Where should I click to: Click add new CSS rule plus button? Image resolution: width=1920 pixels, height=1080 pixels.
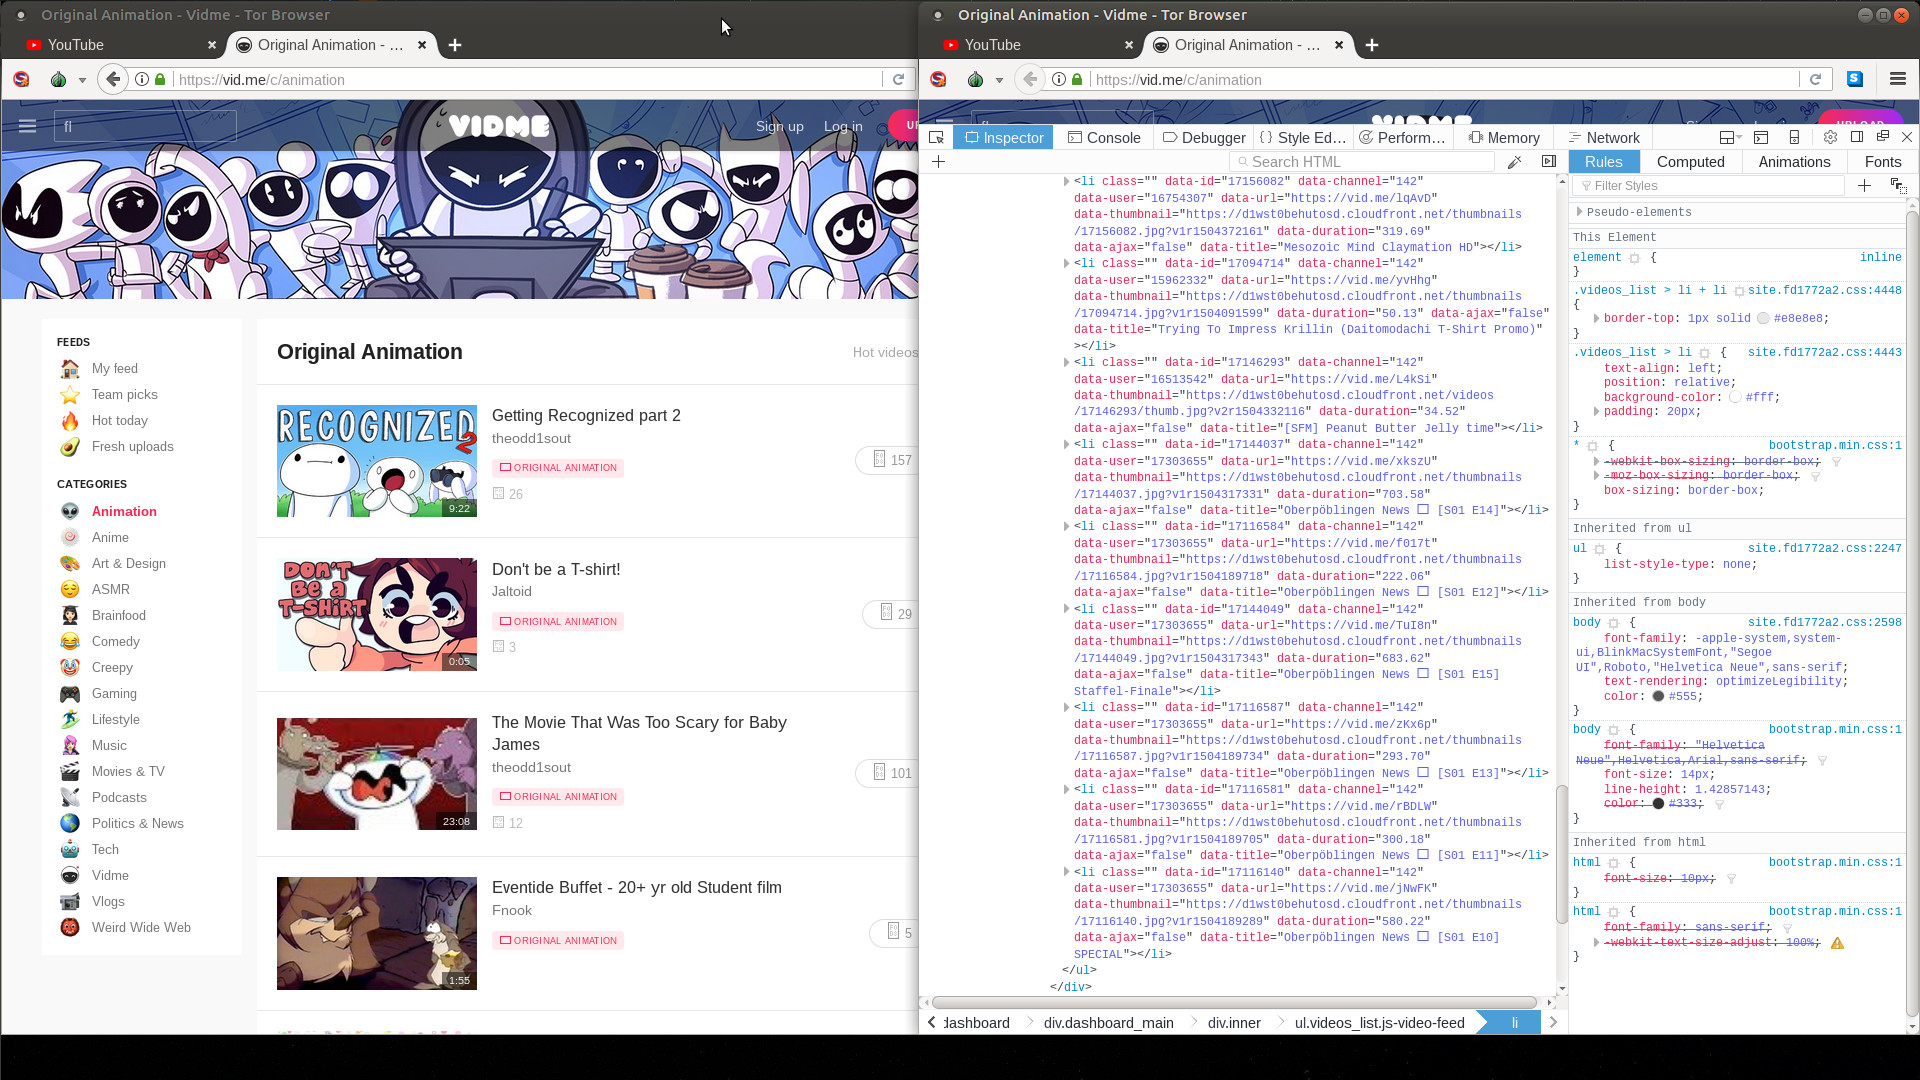[x=1864, y=186]
